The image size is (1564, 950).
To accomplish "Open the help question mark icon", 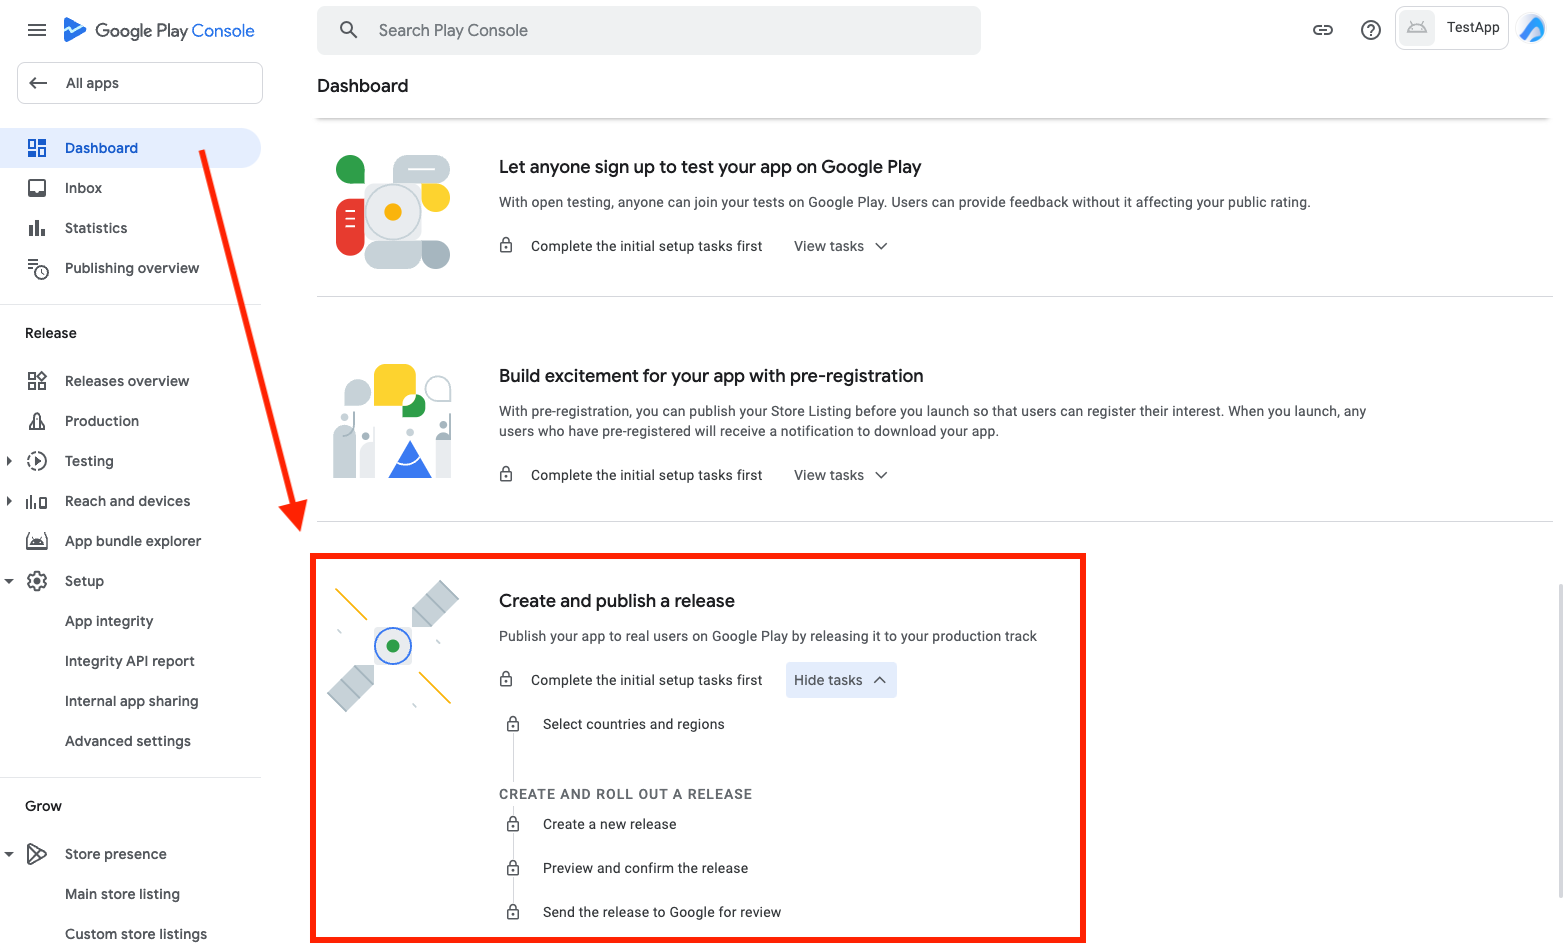I will 1371,30.
